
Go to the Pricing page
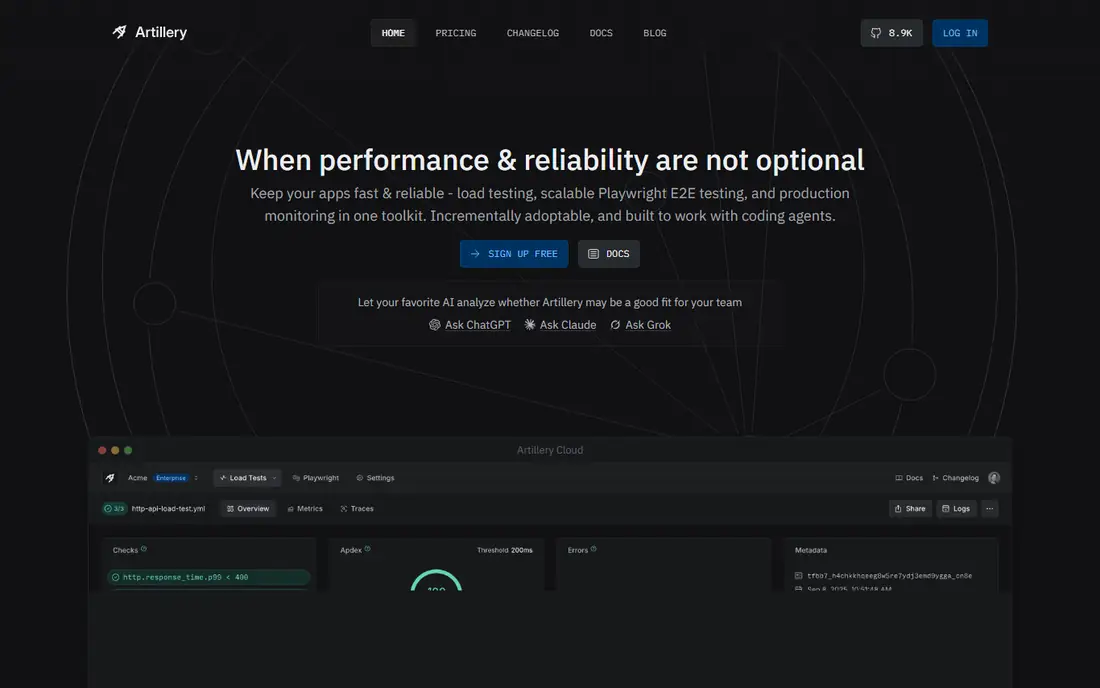(456, 33)
